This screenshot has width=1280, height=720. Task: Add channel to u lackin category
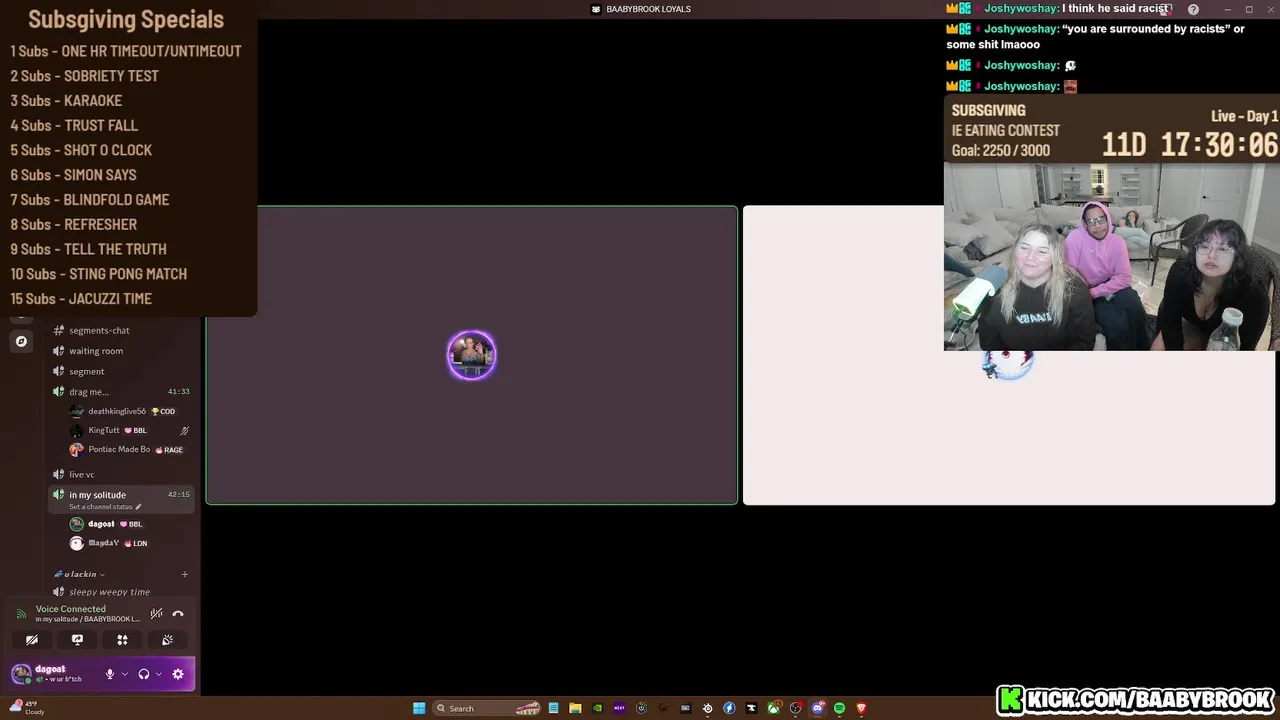pos(185,574)
